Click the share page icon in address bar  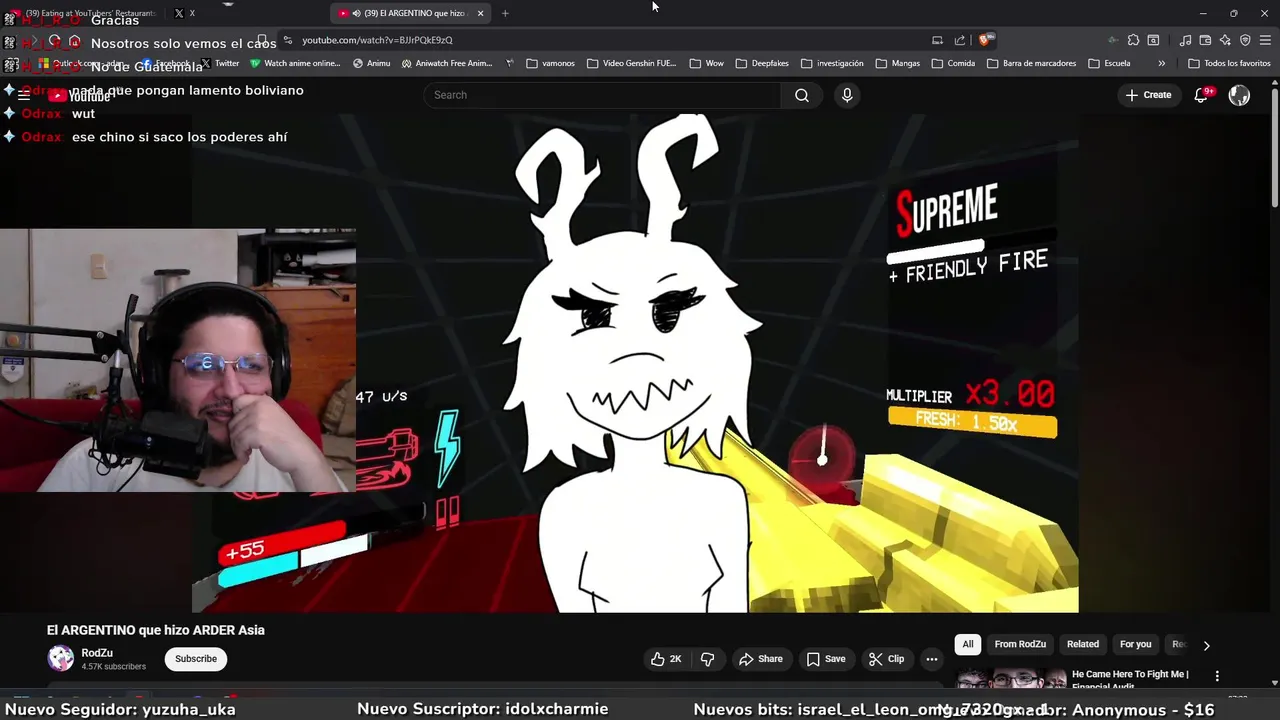pos(960,40)
